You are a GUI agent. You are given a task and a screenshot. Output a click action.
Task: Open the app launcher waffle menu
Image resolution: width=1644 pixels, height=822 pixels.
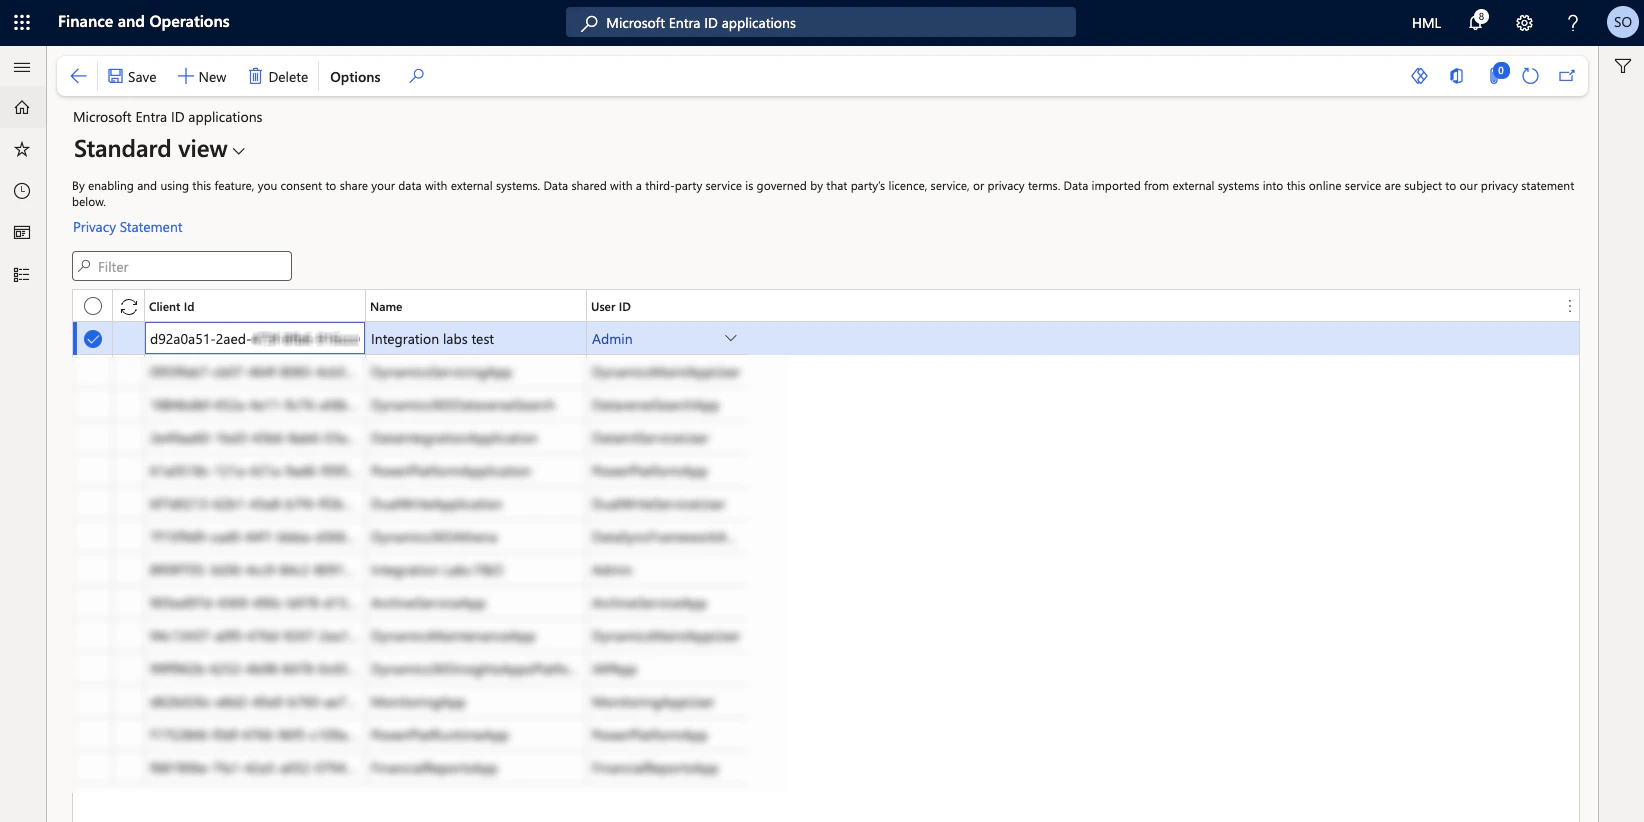coord(22,22)
